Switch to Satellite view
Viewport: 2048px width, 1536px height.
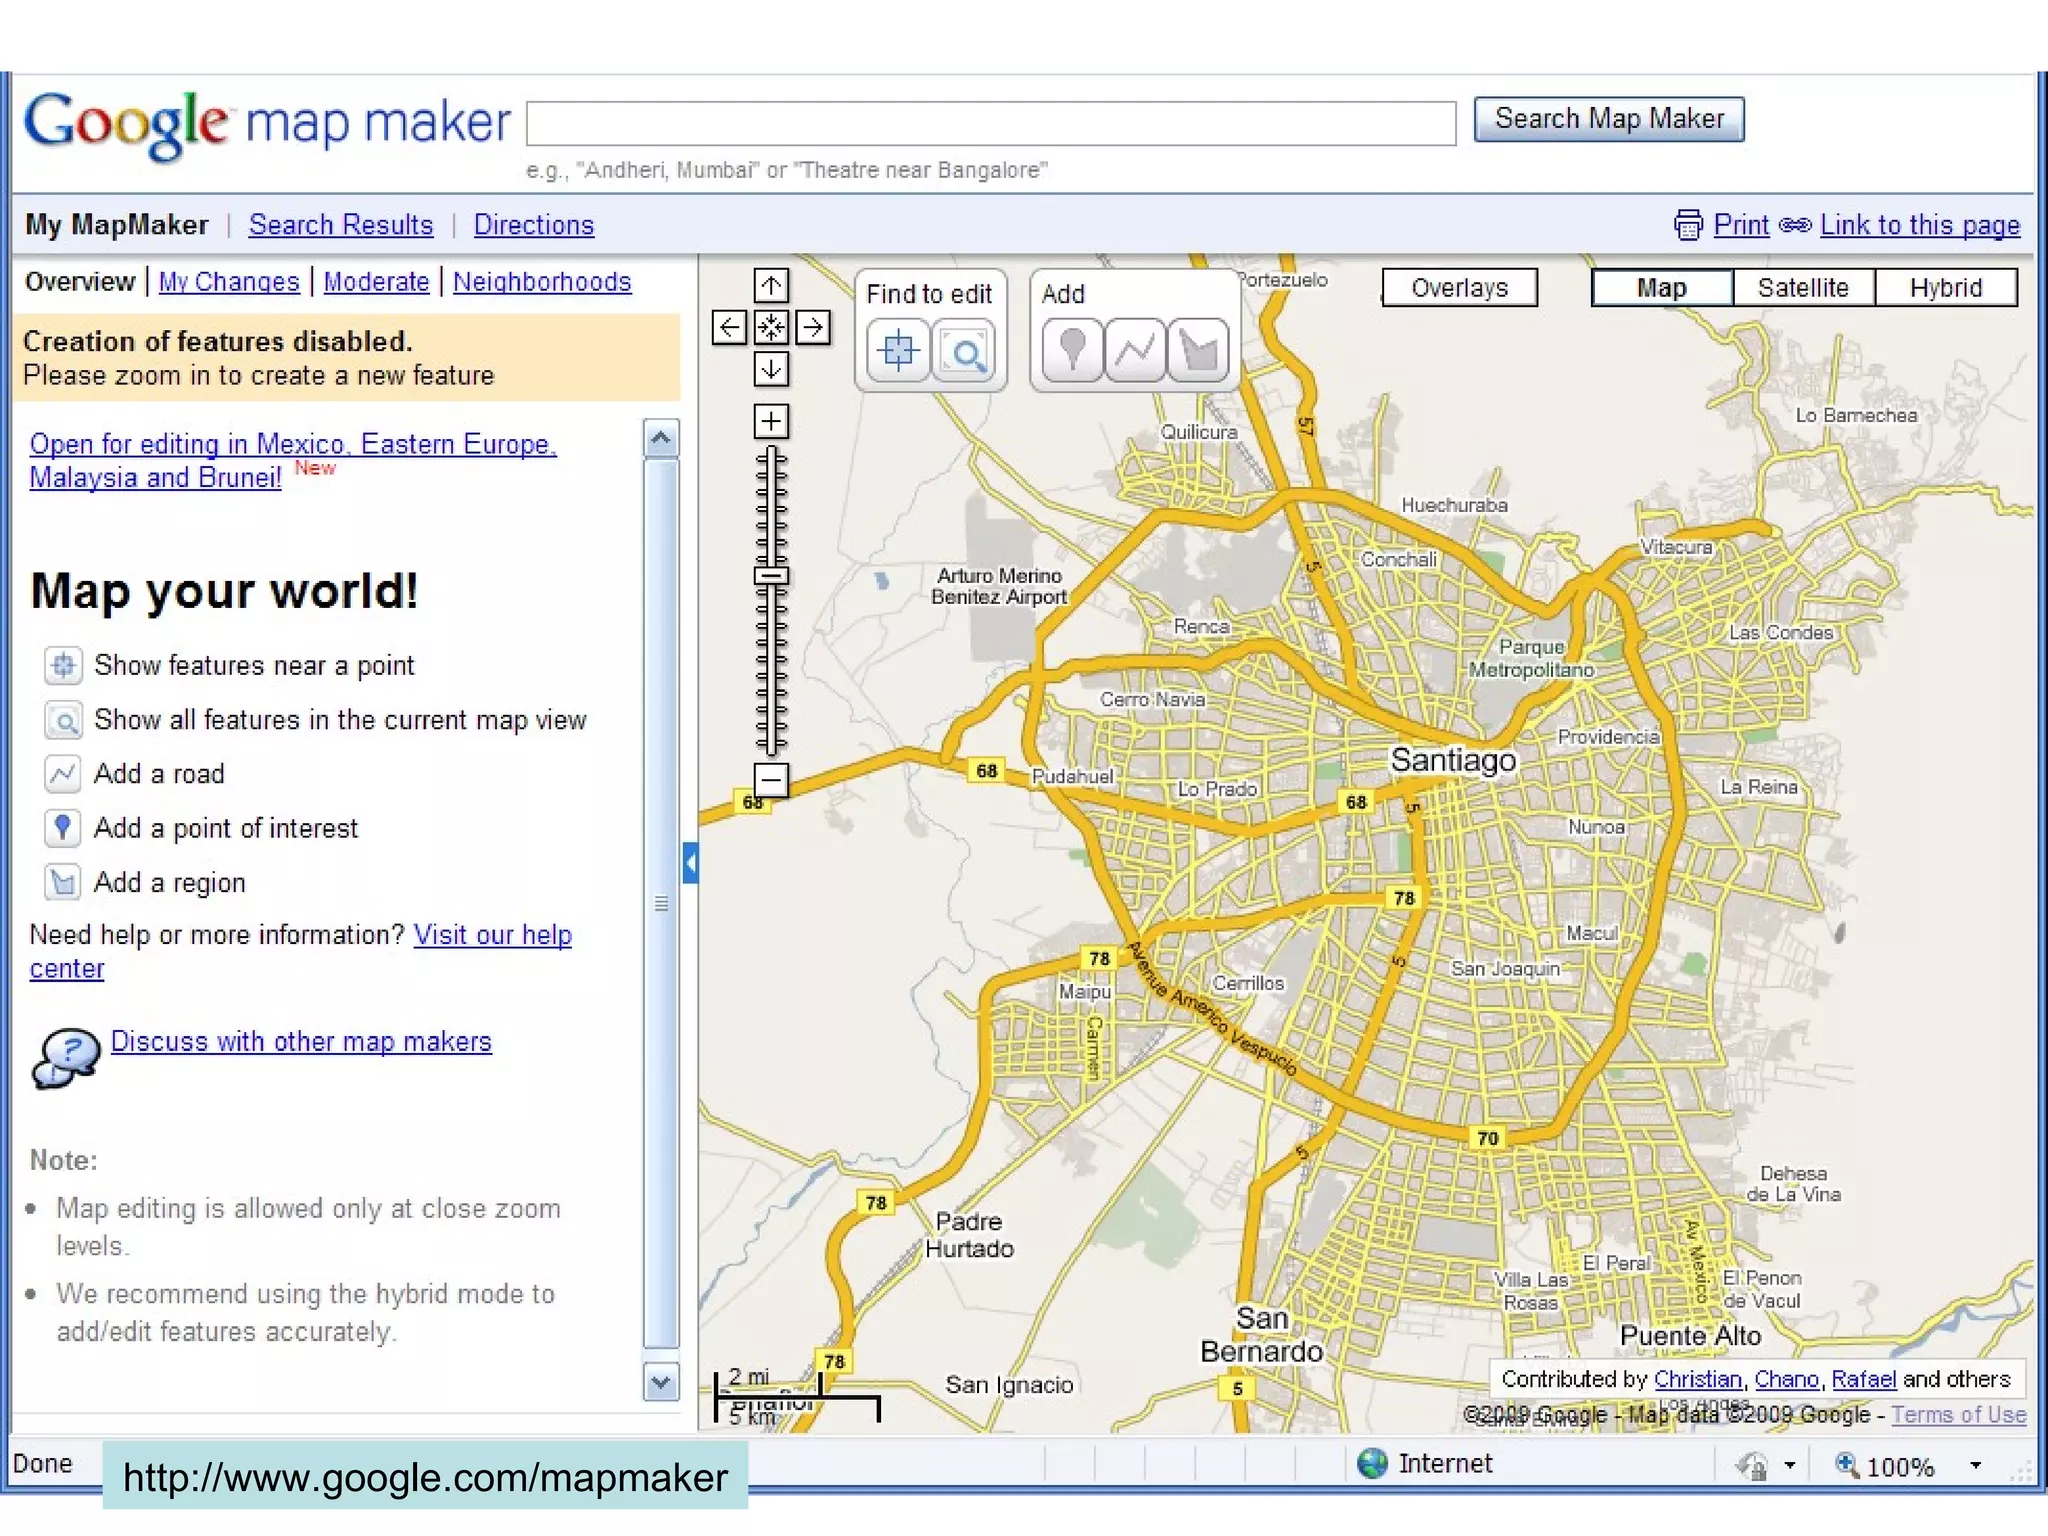pos(1803,288)
